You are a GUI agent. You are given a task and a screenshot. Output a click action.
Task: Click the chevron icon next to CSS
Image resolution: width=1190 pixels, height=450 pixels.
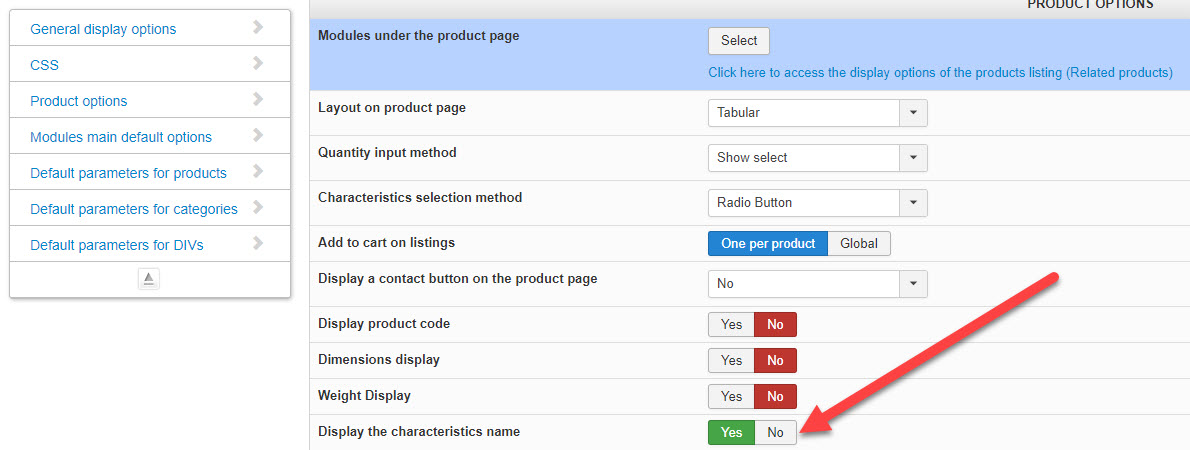258,64
